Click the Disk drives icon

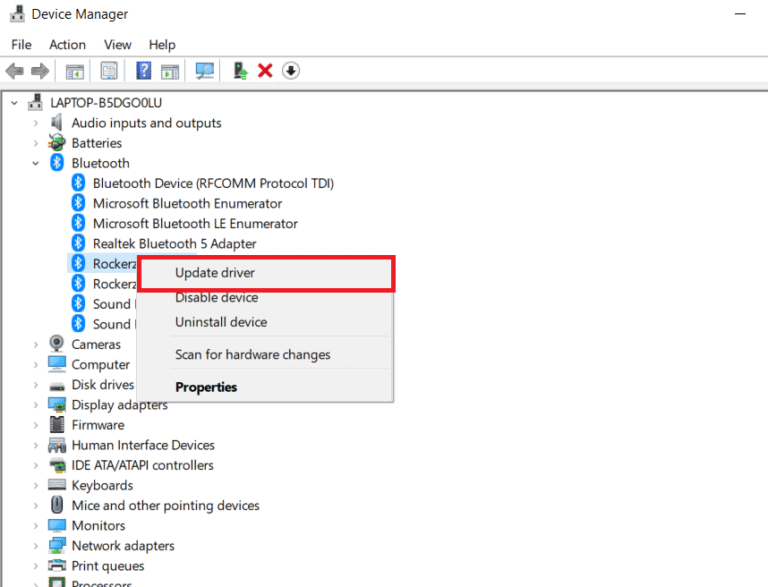tap(57, 386)
